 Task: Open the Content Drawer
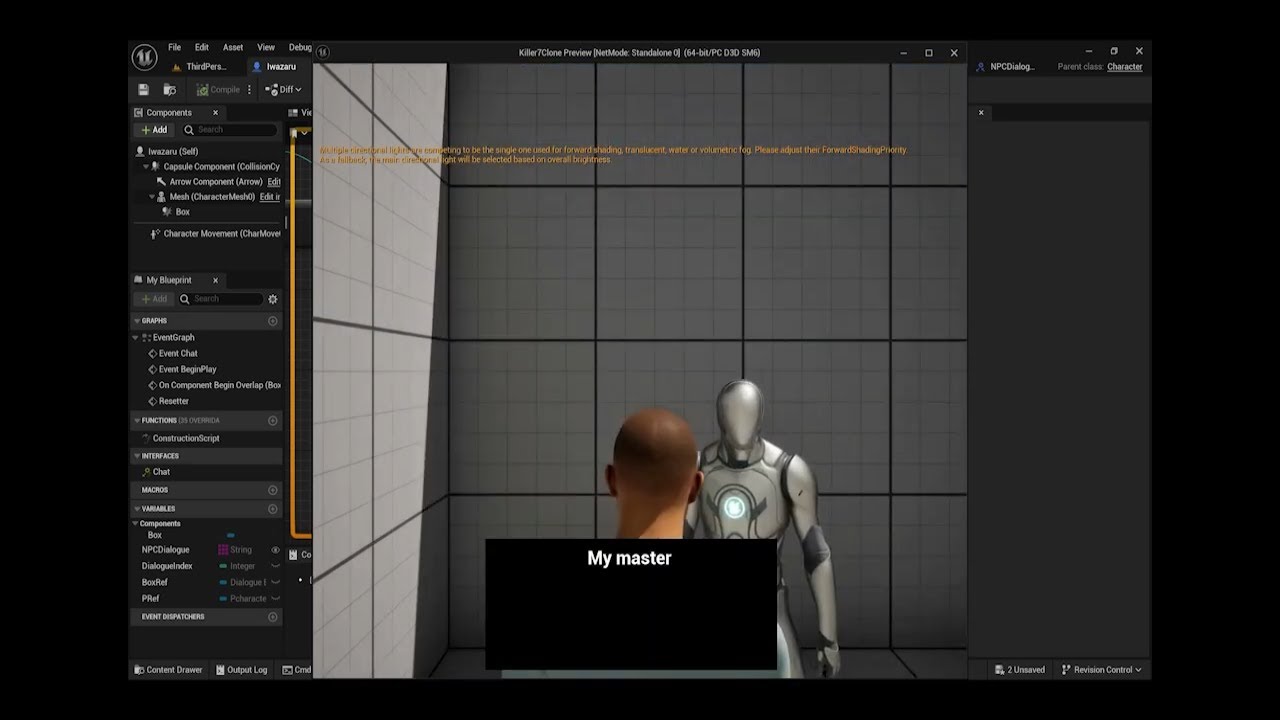(168, 670)
